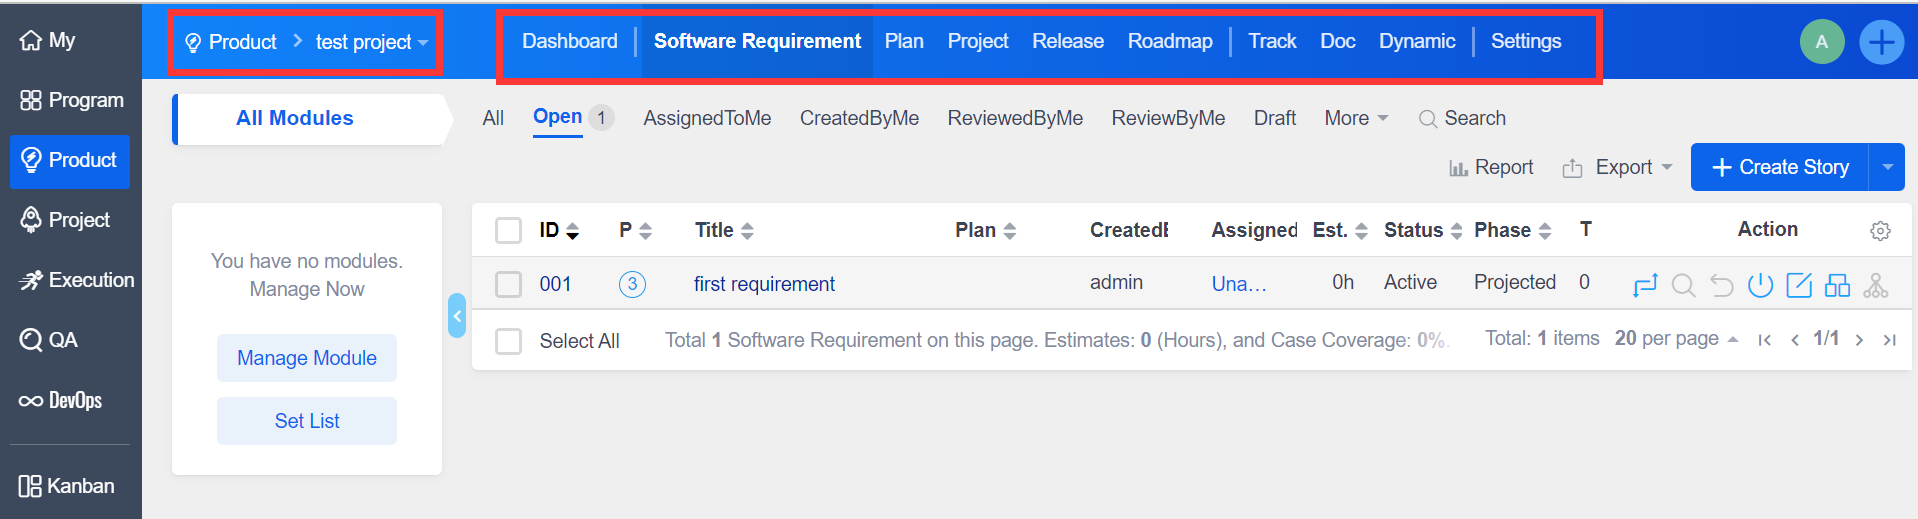Open table column settings gear
This screenshot has width=1918, height=519.
1879,231
